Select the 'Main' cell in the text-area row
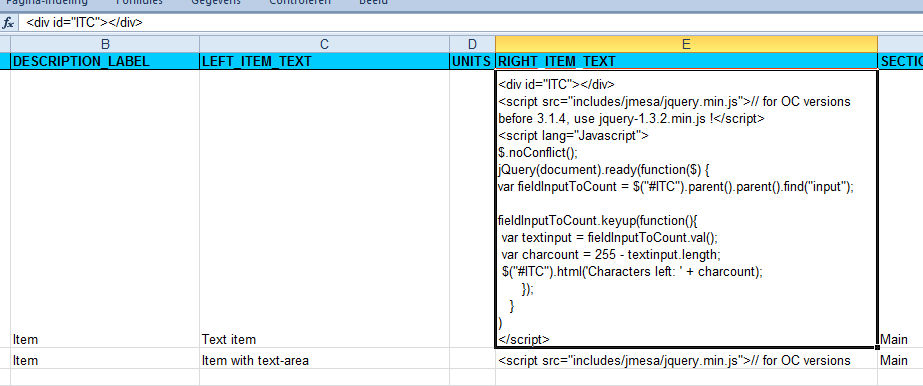Screen dimensions: 923x386 901,358
